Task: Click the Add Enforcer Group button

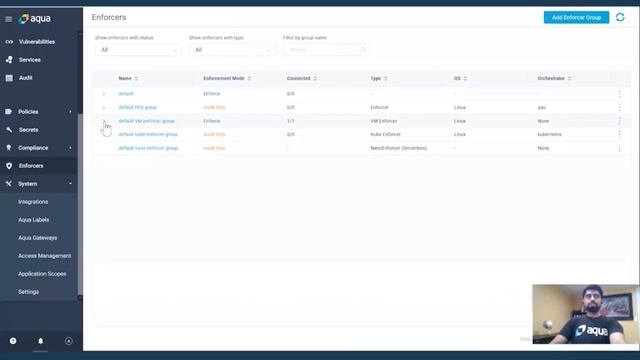Action: pyautogui.click(x=576, y=17)
